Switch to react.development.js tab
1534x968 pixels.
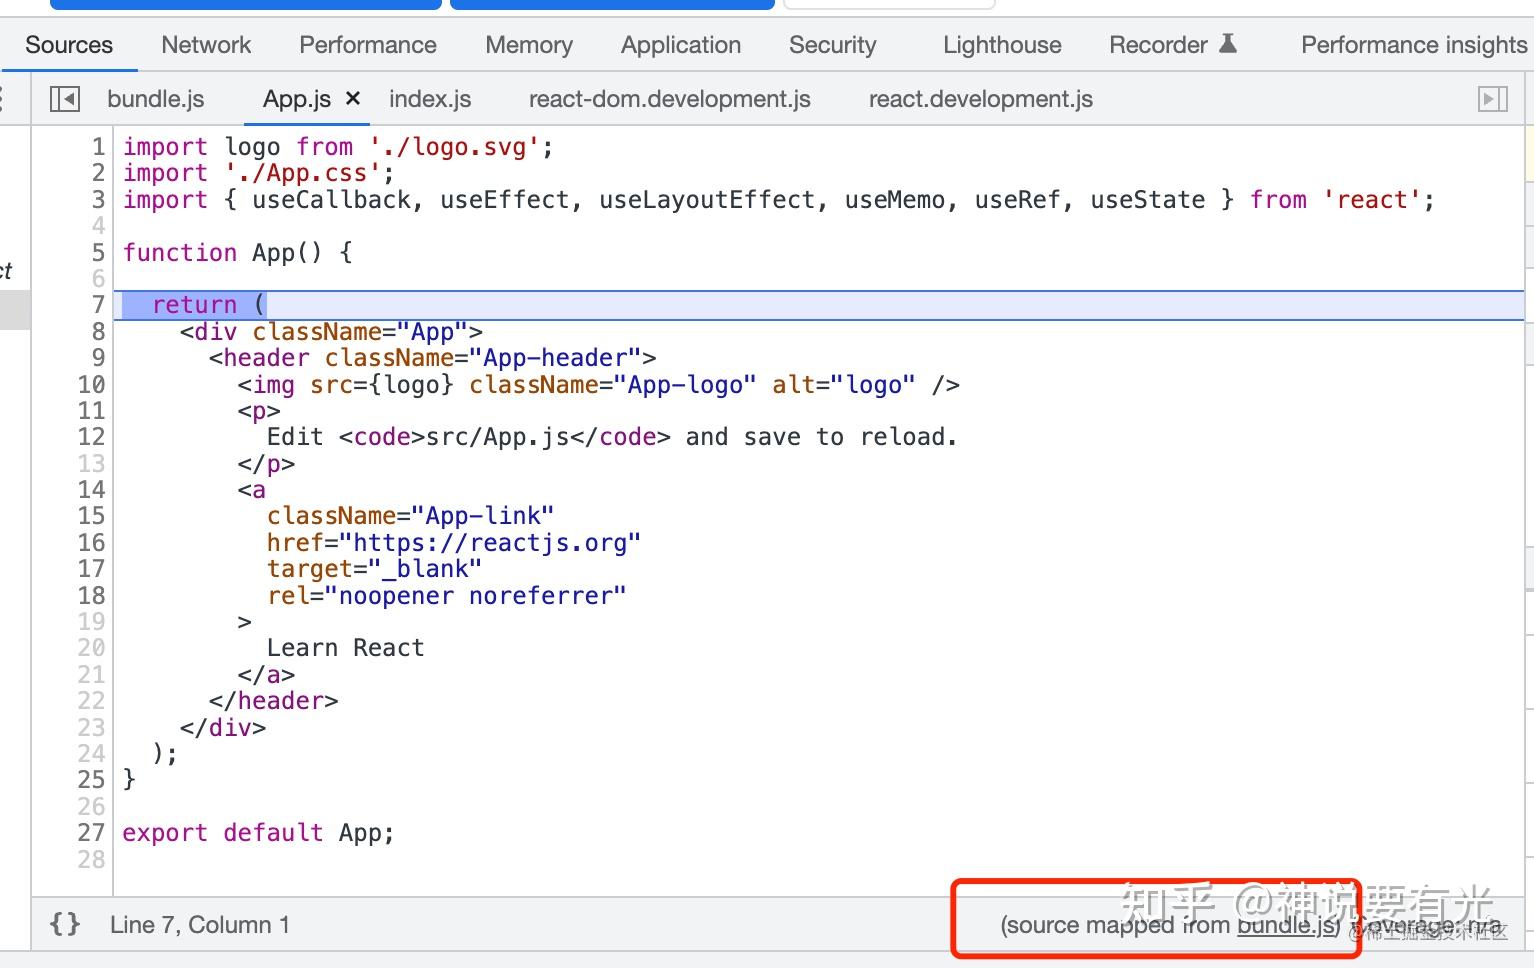click(979, 98)
